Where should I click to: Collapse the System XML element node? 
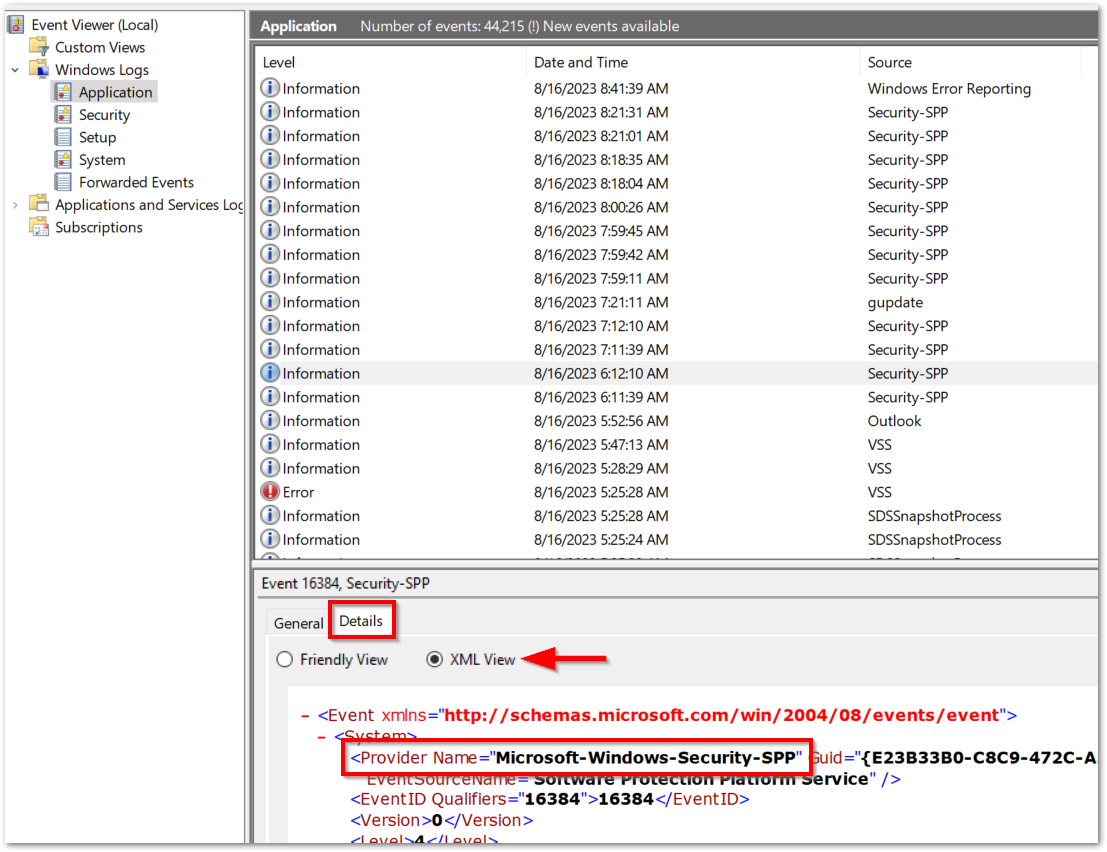point(320,737)
